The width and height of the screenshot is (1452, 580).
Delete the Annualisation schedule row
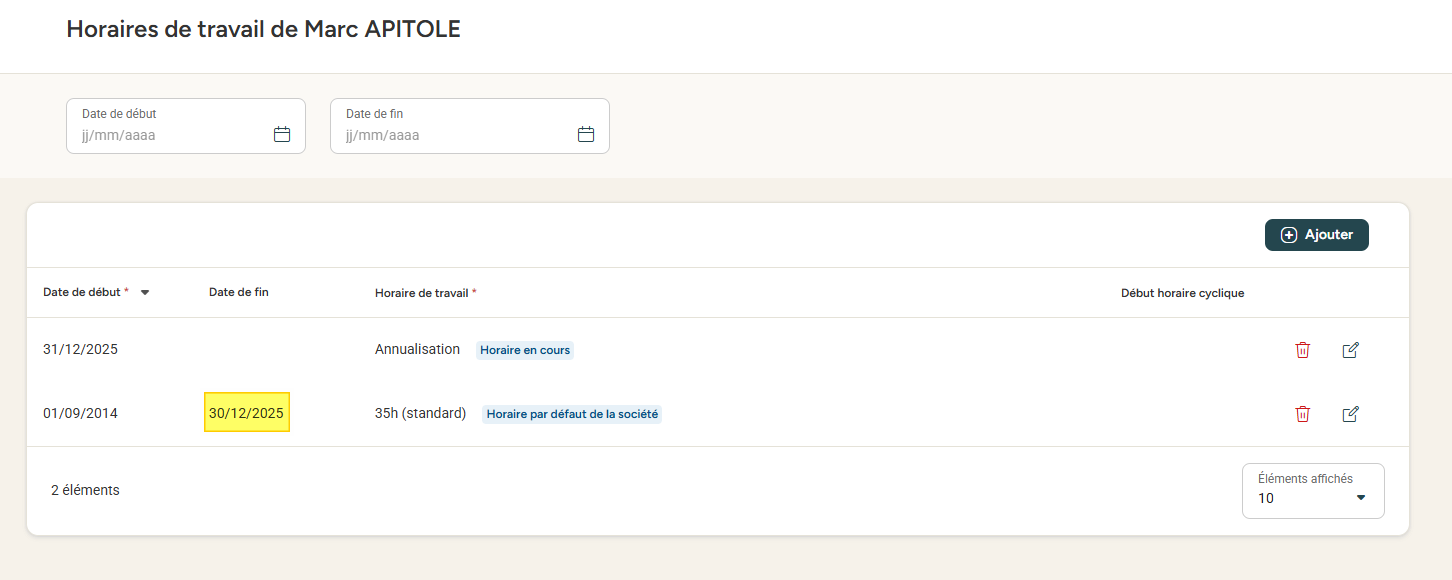(1302, 350)
